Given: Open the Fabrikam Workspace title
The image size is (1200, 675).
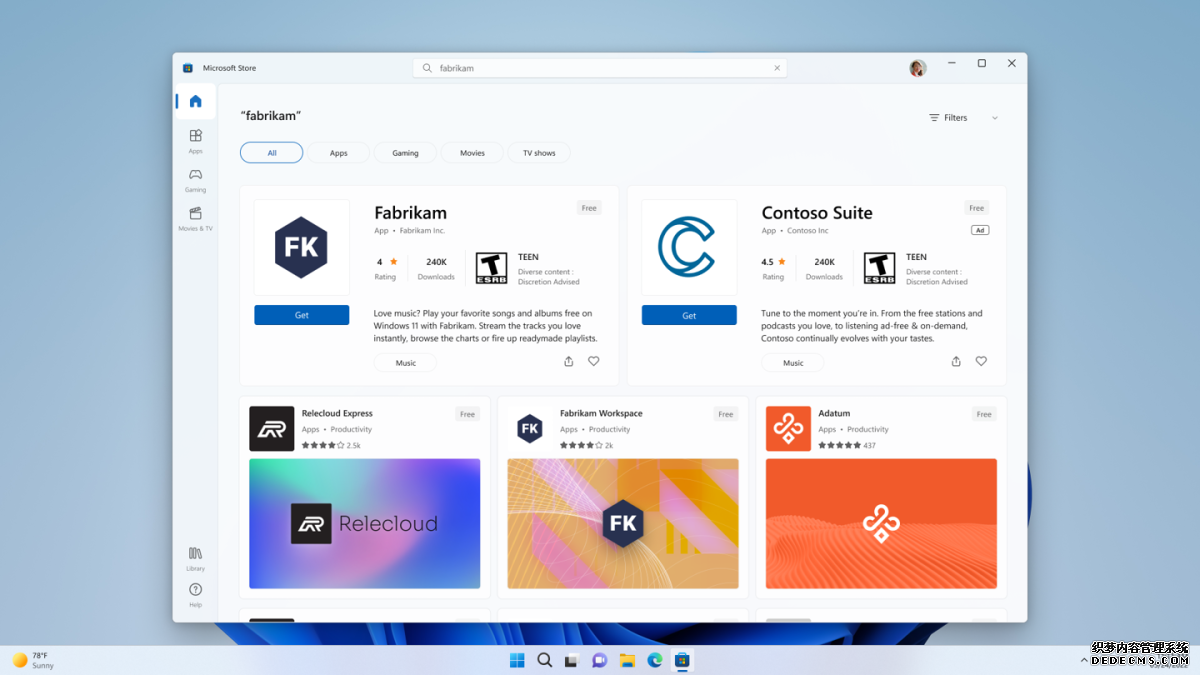Looking at the screenshot, I should pos(601,413).
